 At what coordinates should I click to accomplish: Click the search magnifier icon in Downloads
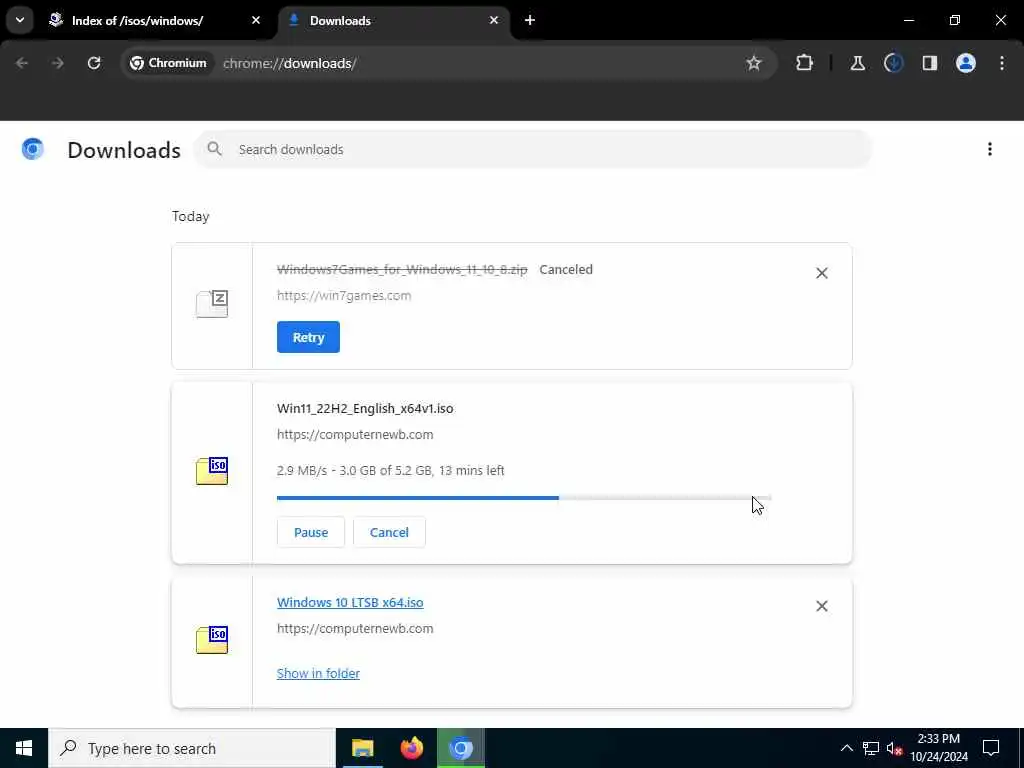214,149
